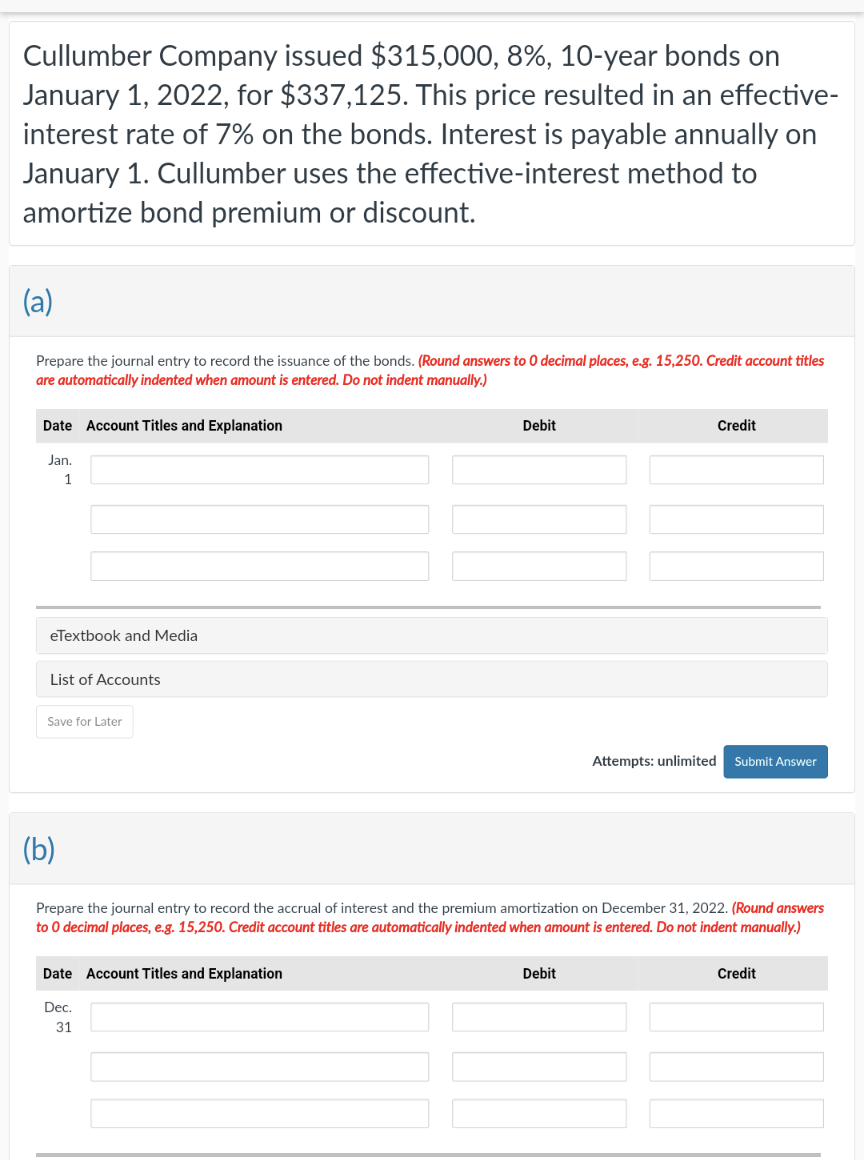Click the third account title field in part (a)
This screenshot has height=1160, width=864.
(259, 565)
